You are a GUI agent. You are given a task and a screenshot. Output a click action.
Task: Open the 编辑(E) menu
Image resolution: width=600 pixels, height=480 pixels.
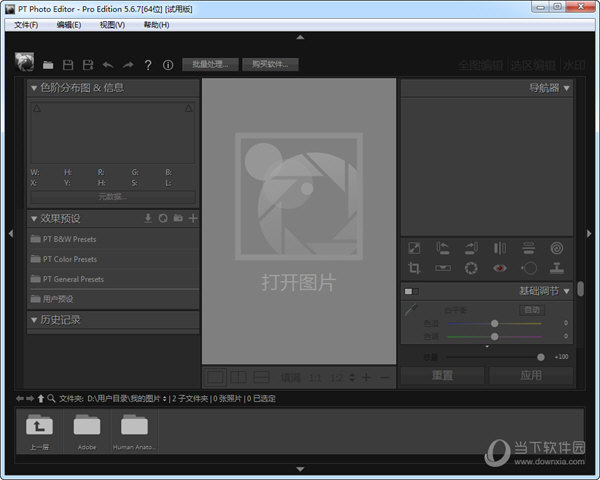69,25
